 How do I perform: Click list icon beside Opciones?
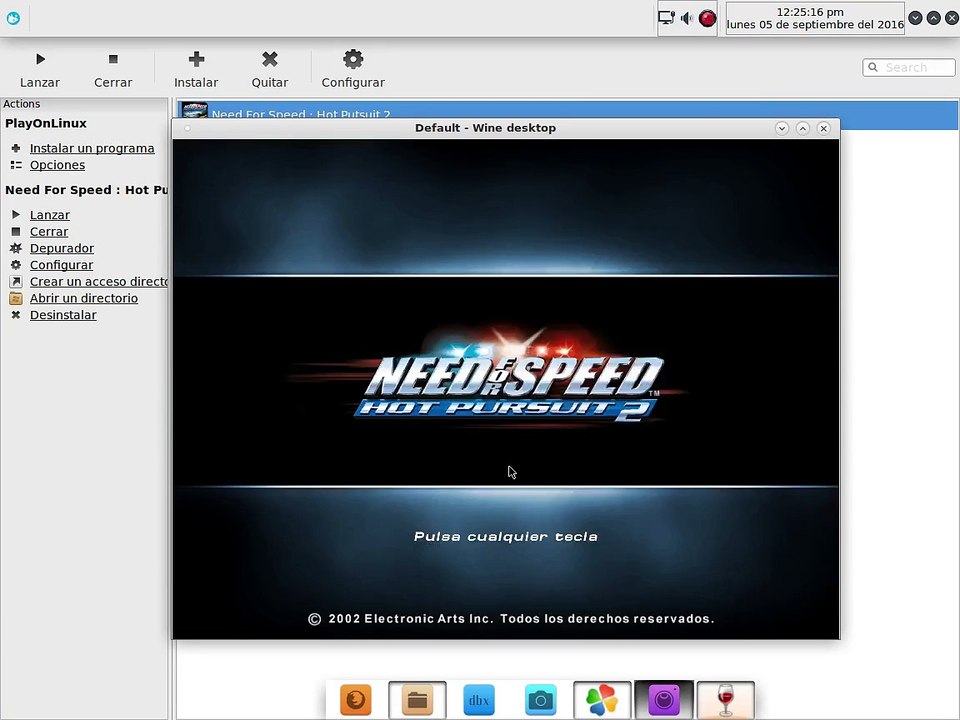tap(16, 165)
